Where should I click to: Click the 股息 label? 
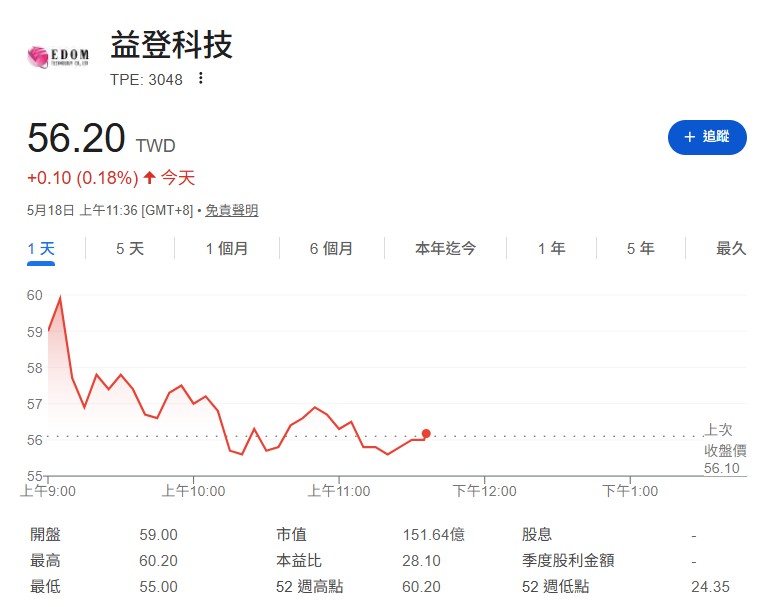point(537,535)
